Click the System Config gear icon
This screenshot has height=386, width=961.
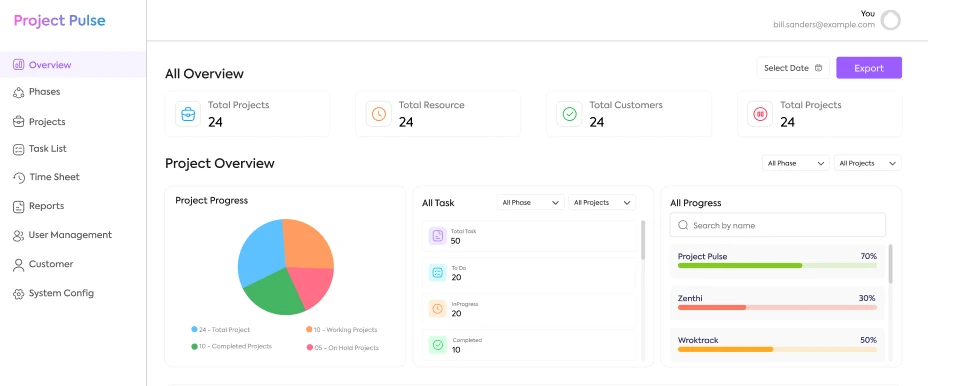pyautogui.click(x=18, y=293)
